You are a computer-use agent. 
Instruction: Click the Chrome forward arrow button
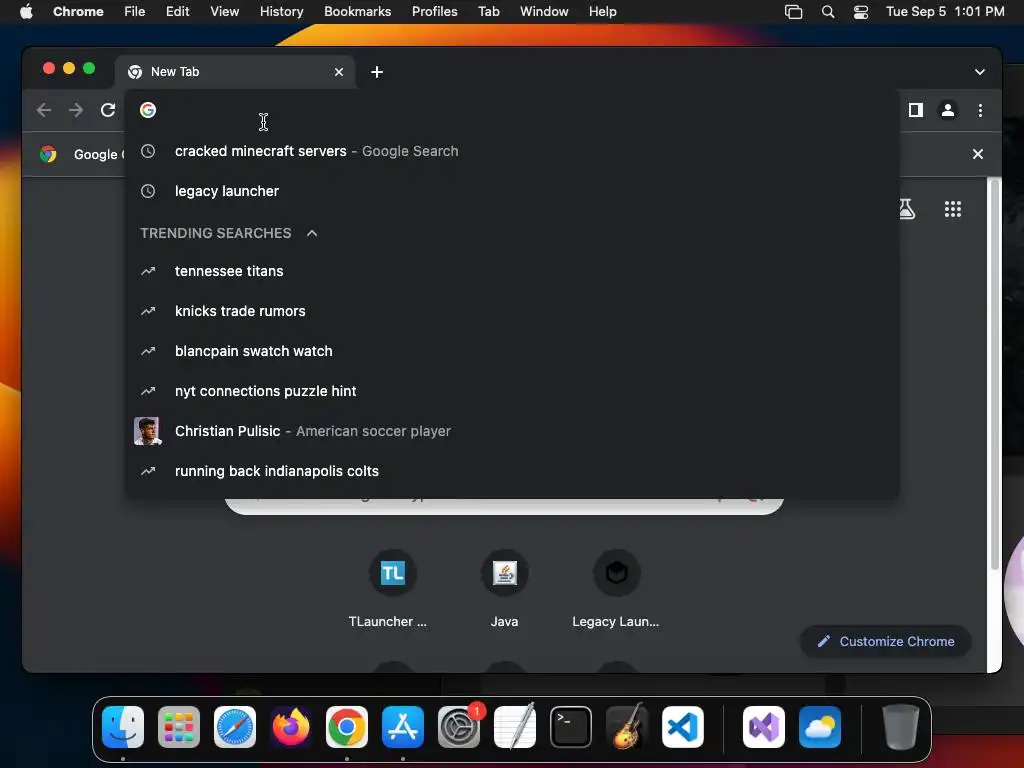[x=76, y=110]
